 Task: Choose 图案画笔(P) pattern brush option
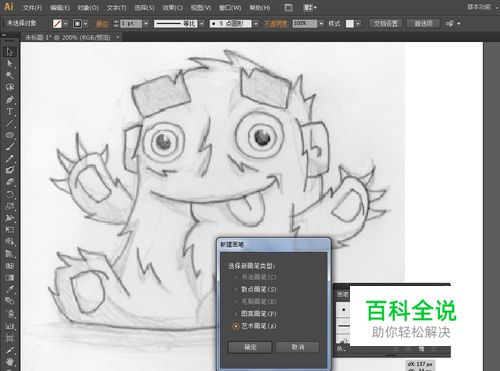tap(255, 314)
